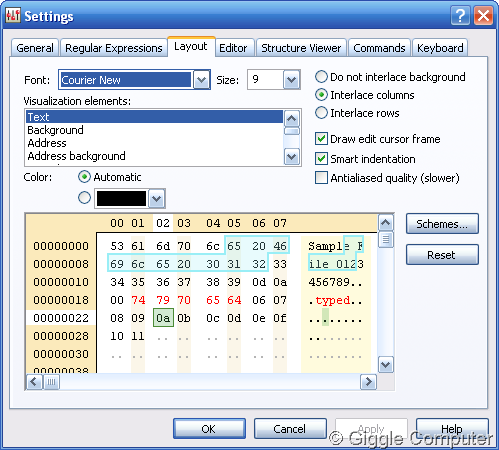The image size is (499, 450).
Task: Click the hex preview scroll down arrow
Action: tap(386, 365)
